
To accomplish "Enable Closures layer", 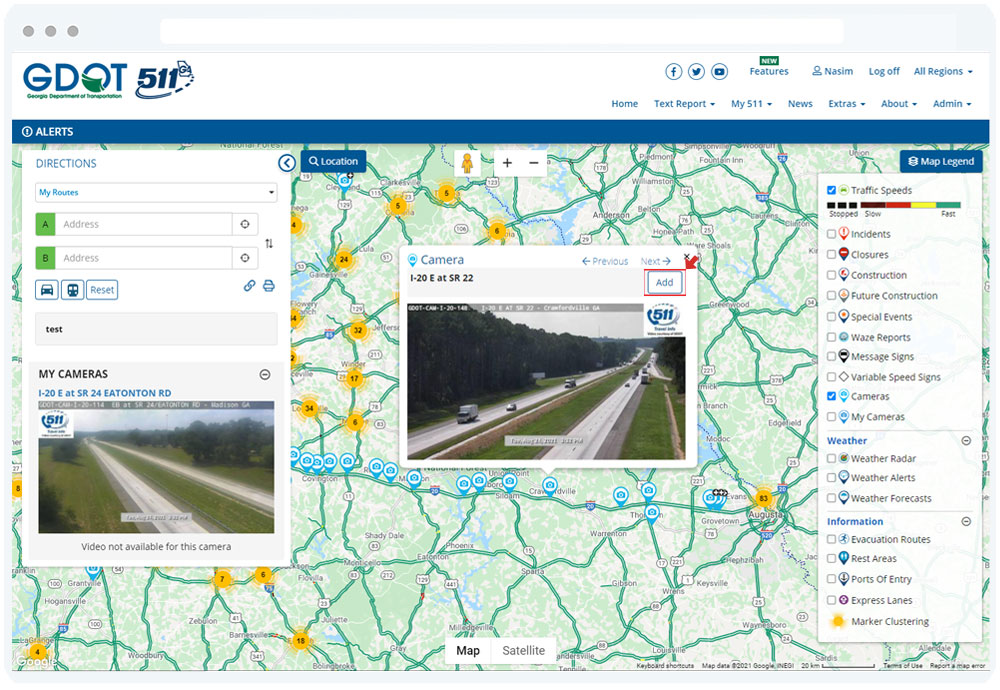I will (x=832, y=254).
